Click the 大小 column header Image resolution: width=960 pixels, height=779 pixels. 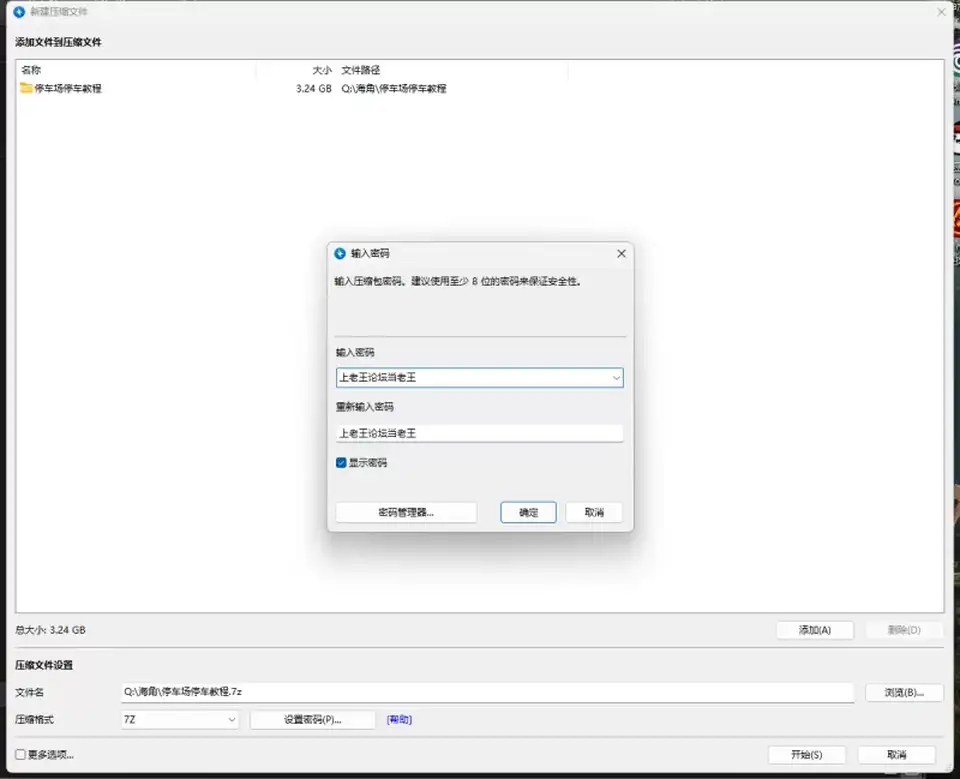[x=322, y=70]
